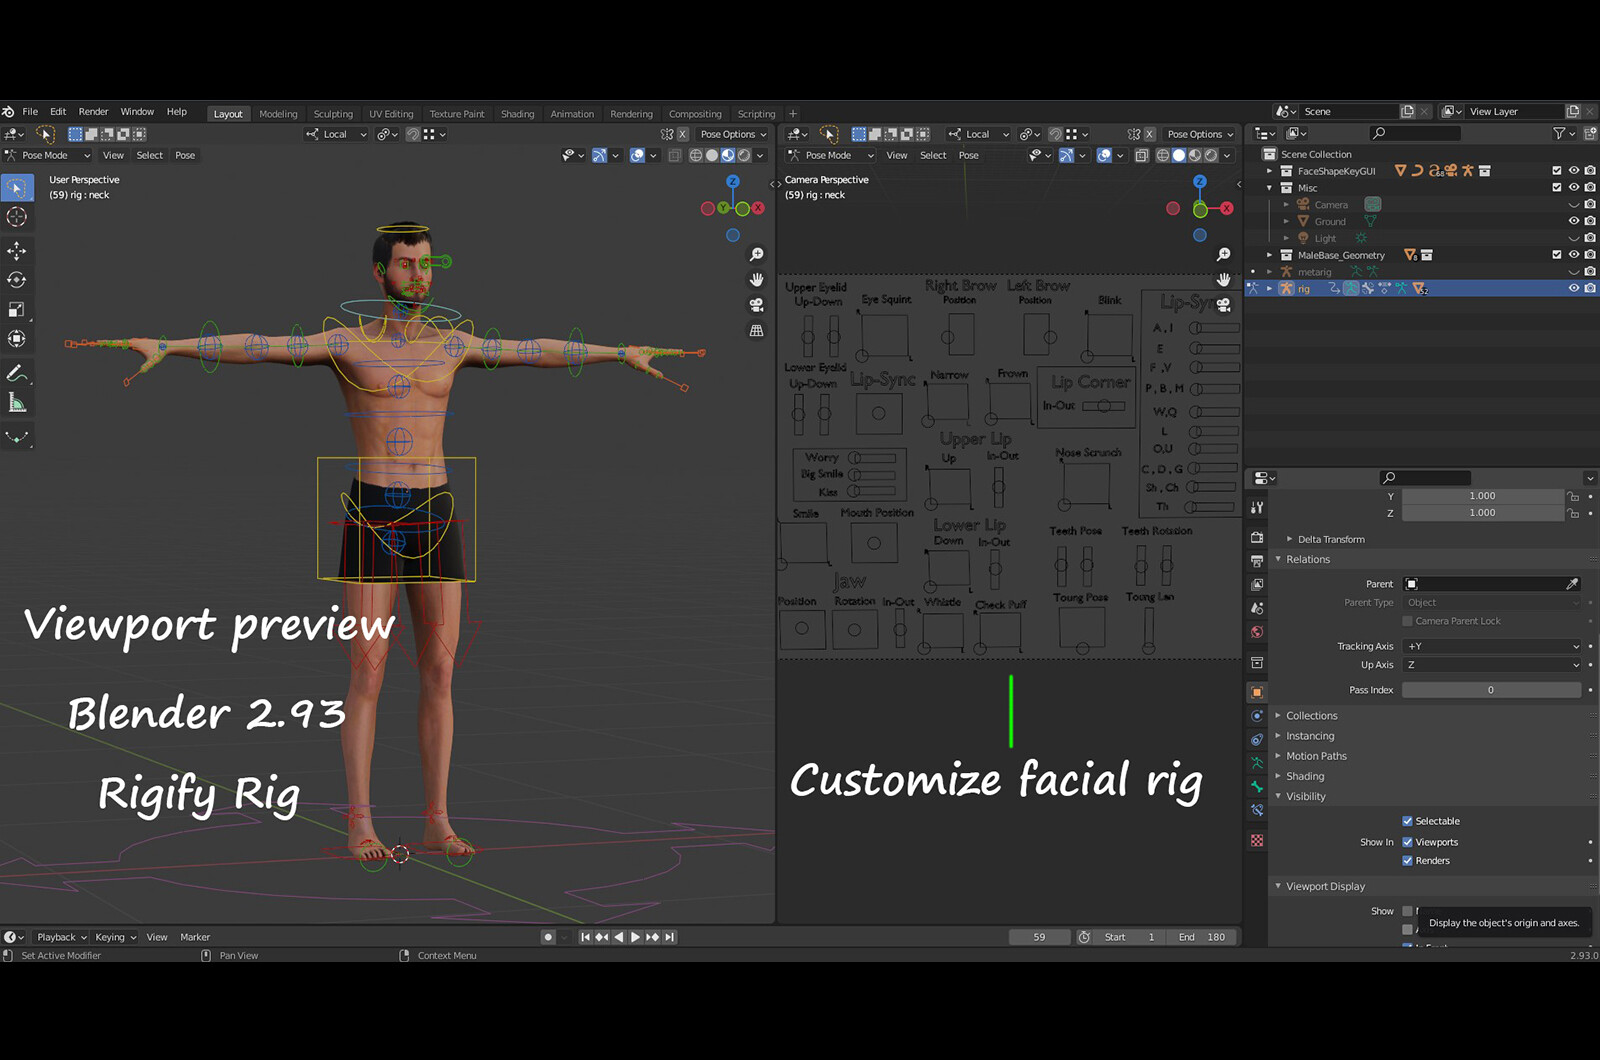1600x1060 pixels.
Task: Select the Move tool in the viewport toolbar
Action: click(x=17, y=251)
